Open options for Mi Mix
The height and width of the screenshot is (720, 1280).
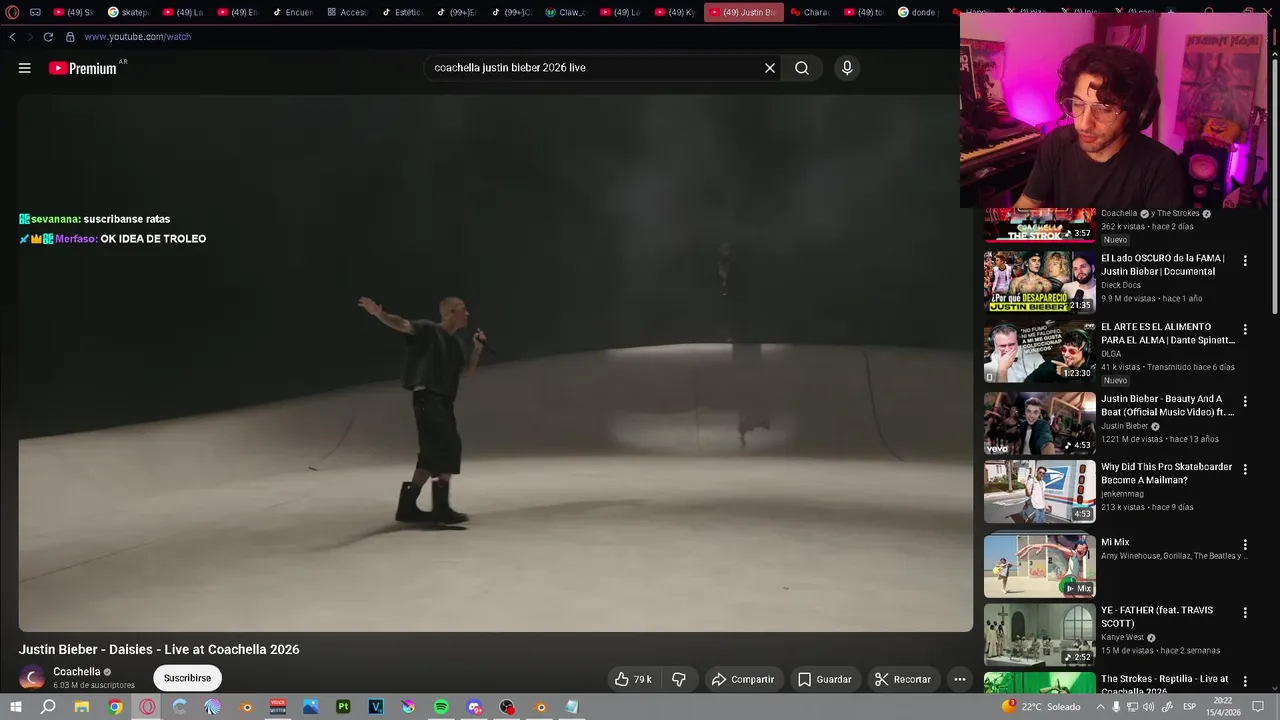pos(1245,545)
